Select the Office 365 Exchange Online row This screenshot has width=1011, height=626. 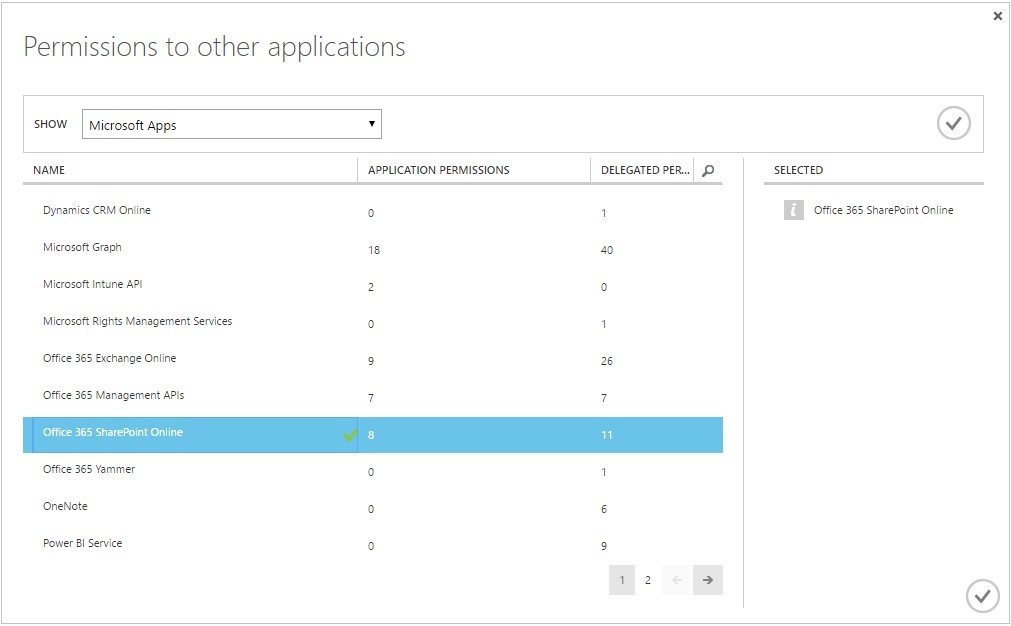tap(373, 359)
